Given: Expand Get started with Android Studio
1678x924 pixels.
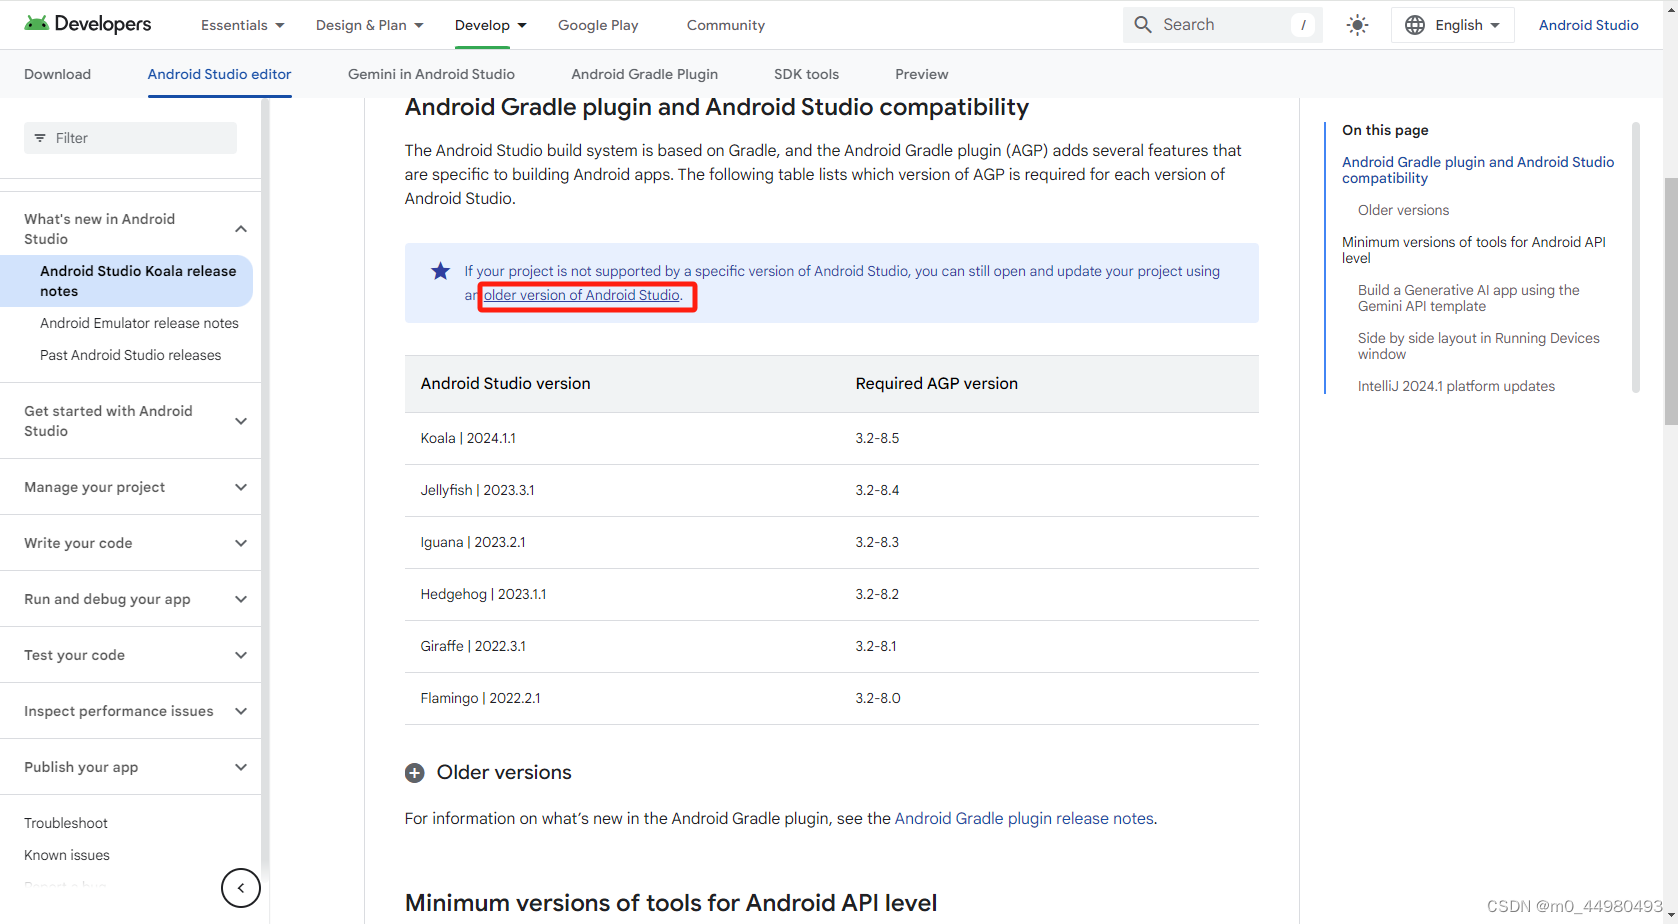Looking at the screenshot, I should point(241,421).
